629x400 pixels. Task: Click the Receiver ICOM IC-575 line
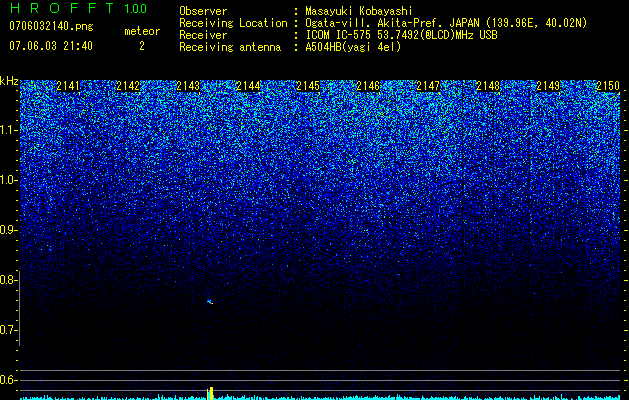[401, 35]
